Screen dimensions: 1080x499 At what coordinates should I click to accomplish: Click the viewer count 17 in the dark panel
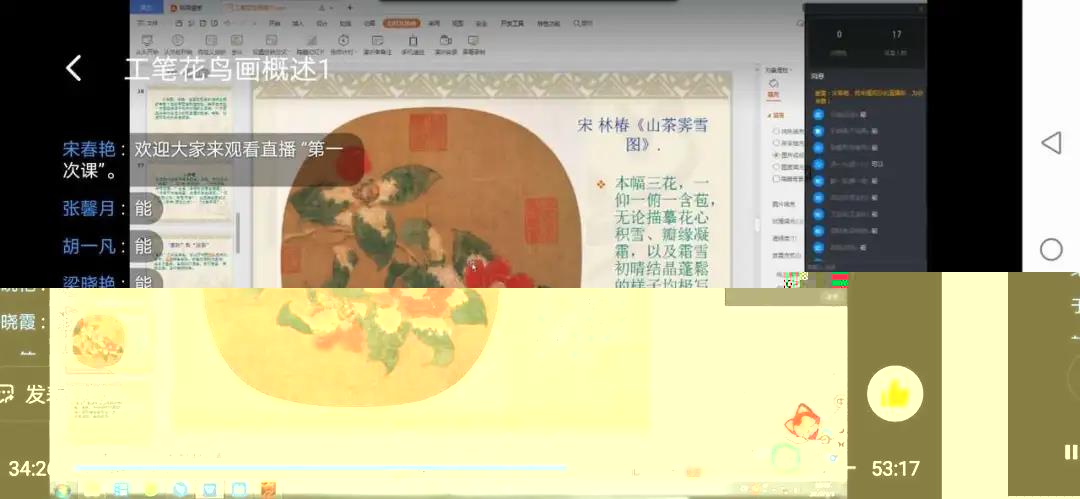coord(896,34)
